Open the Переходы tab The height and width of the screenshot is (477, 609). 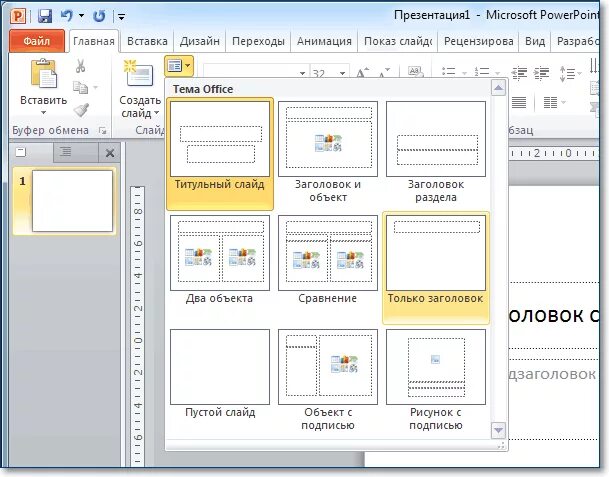pyautogui.click(x=258, y=41)
